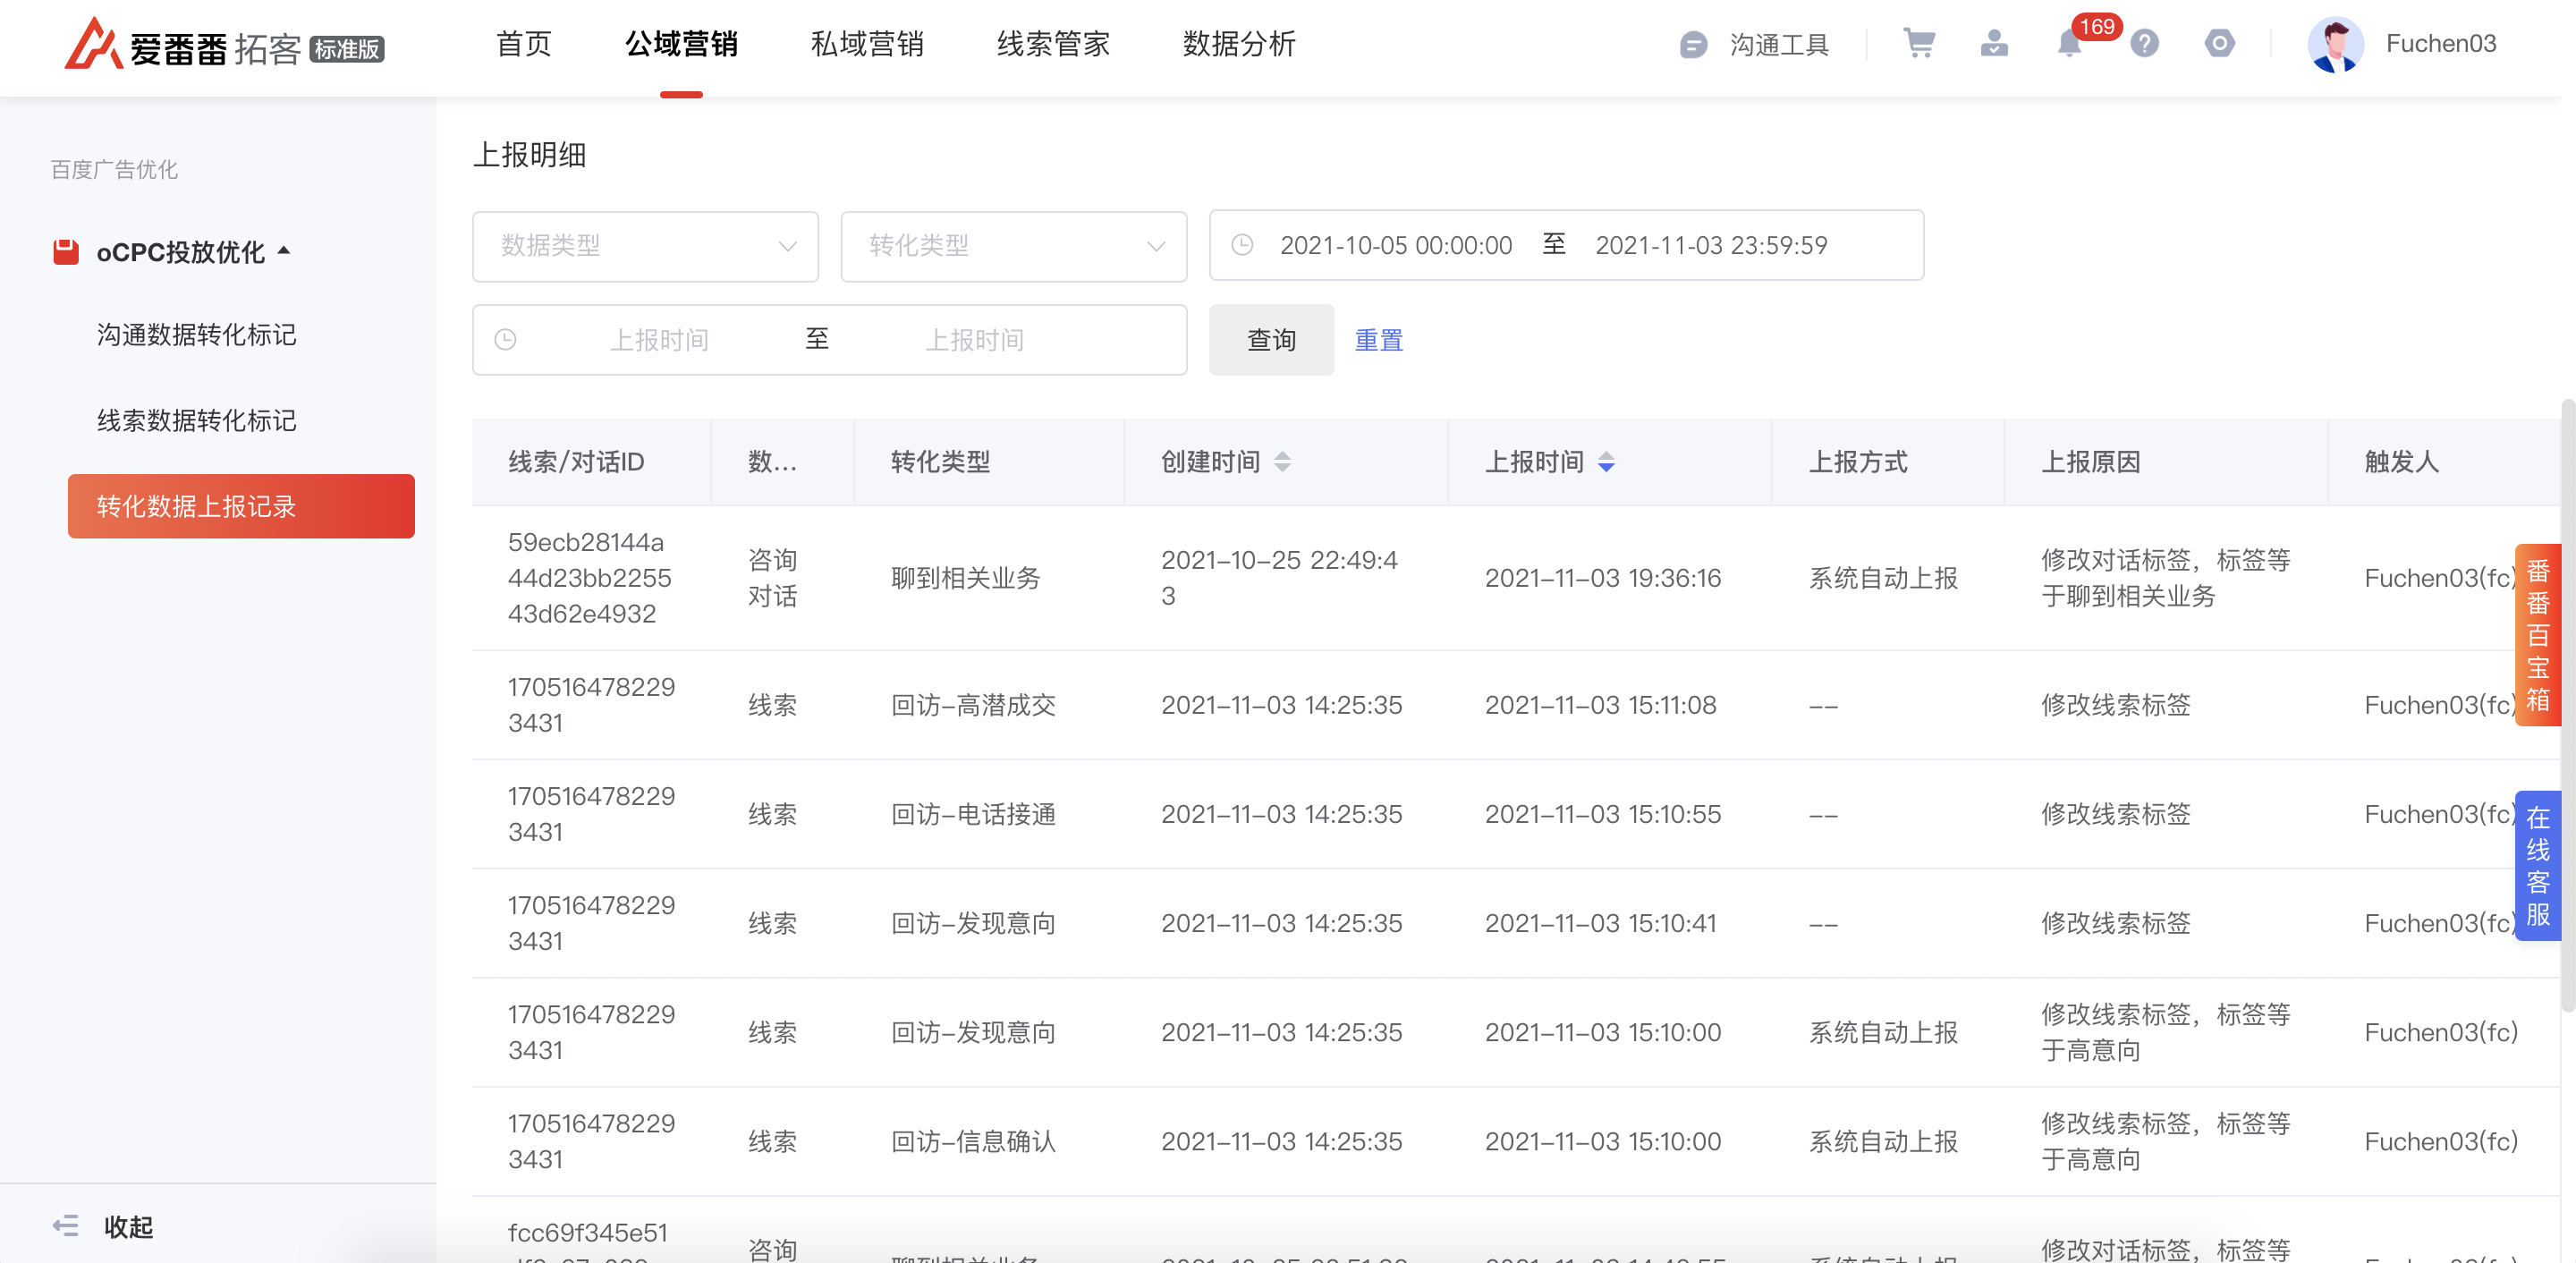This screenshot has width=2576, height=1263.
Task: Click the notification bell icon
Action: point(2068,44)
